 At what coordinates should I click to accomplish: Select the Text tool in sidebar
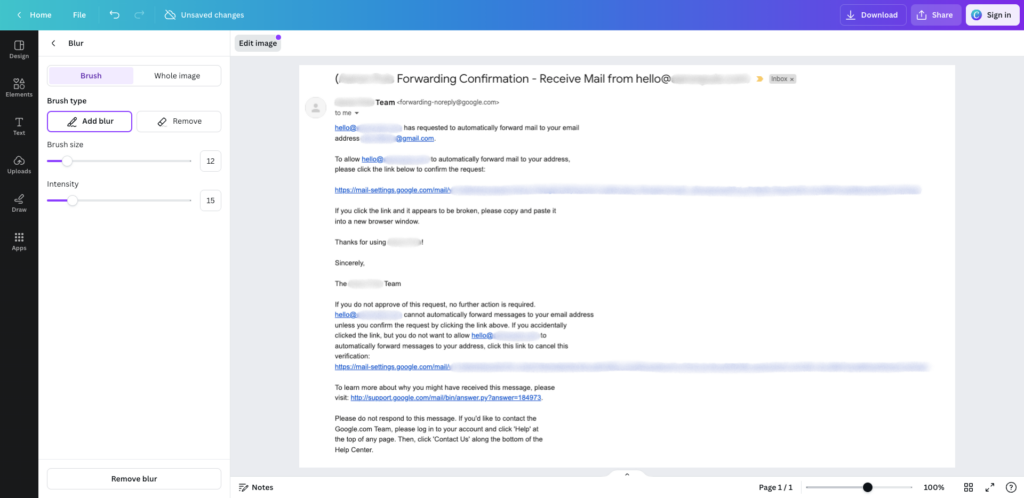point(19,127)
